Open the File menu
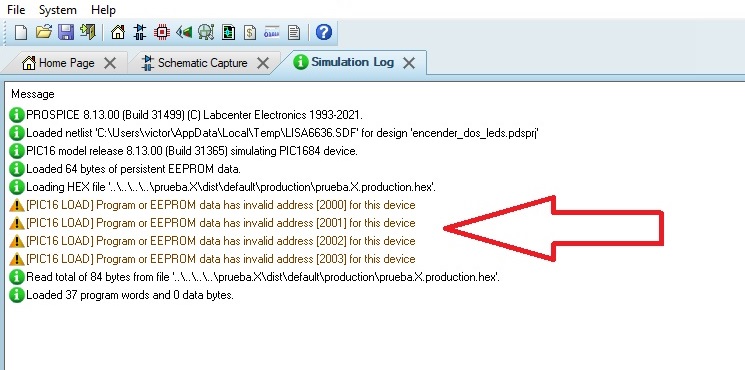Image resolution: width=745 pixels, height=370 pixels. coord(16,9)
